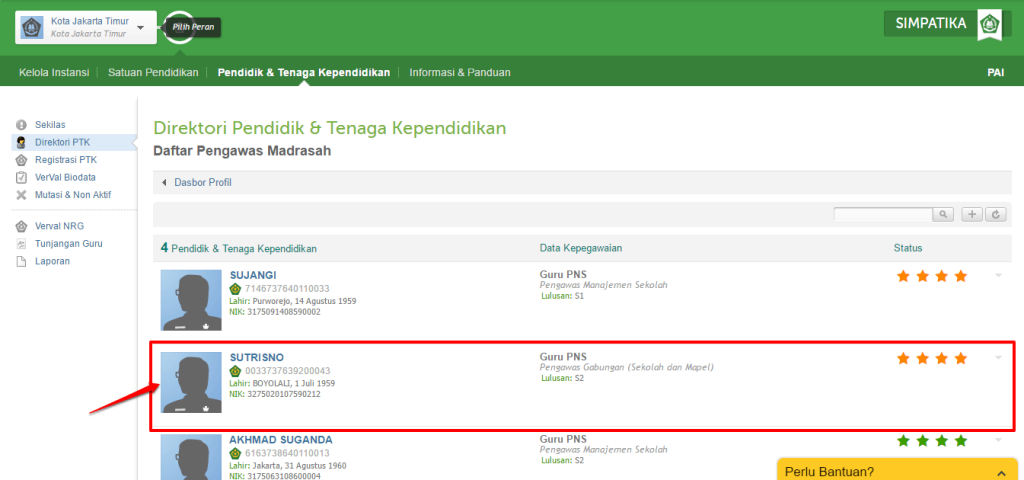
Task: Open Direktori PTK sidebar link
Action: 63,142
